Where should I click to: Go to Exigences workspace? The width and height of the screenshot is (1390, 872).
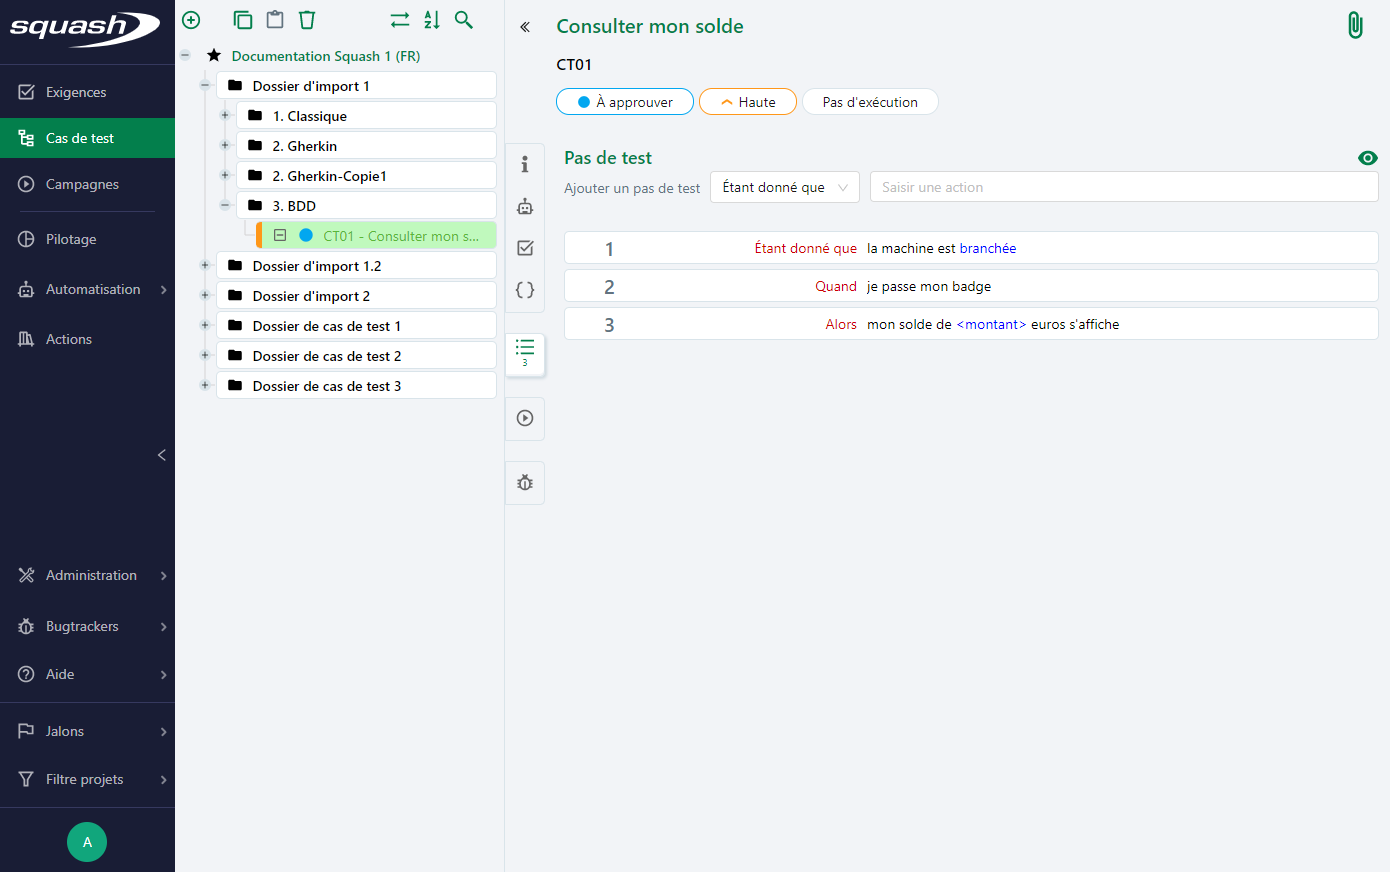click(76, 92)
